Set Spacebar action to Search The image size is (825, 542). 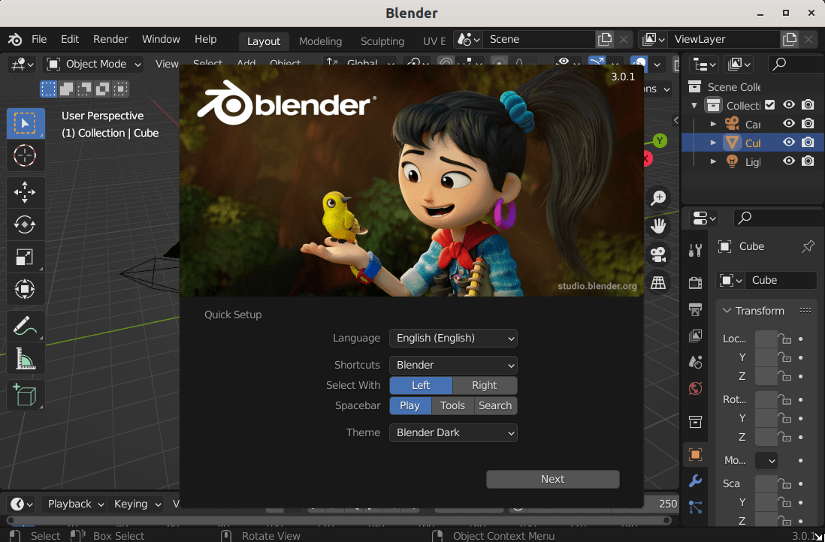(495, 406)
